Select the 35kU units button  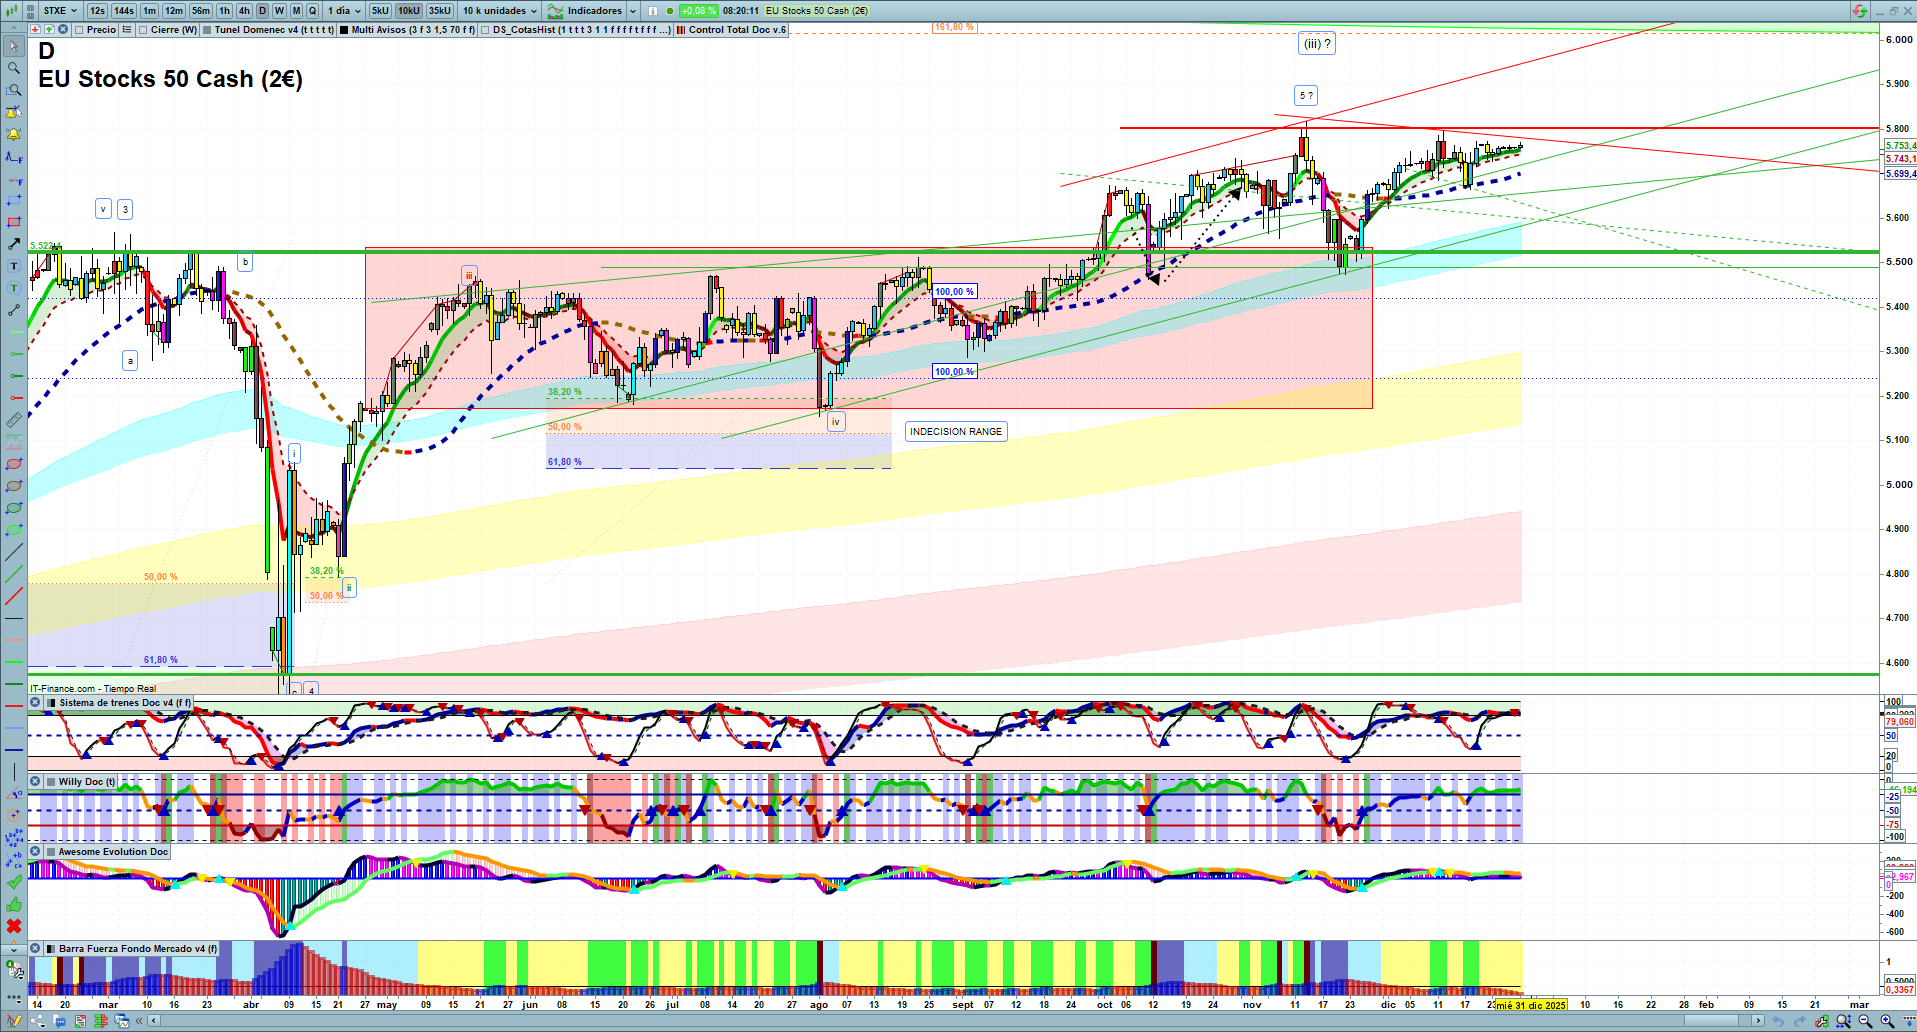(439, 11)
